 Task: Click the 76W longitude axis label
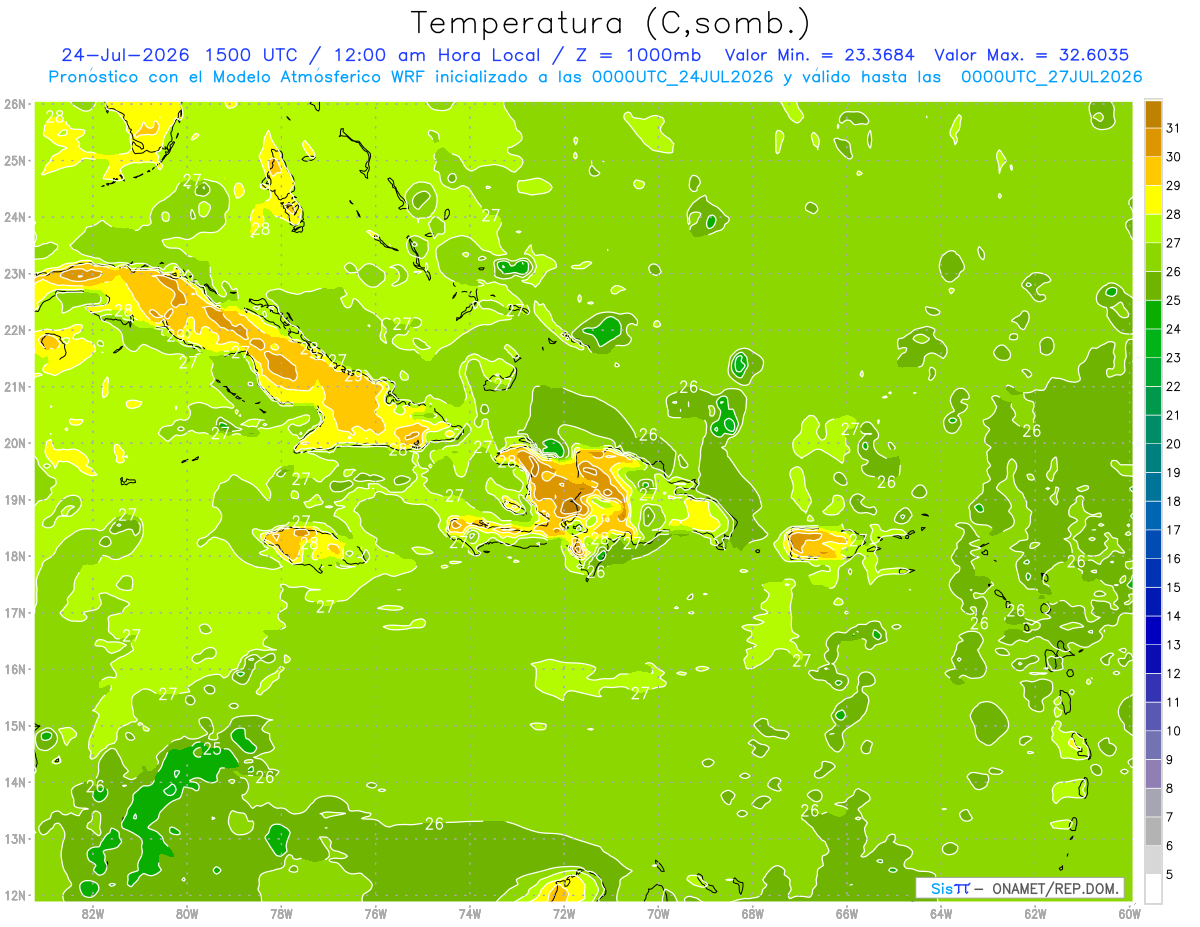(x=375, y=913)
